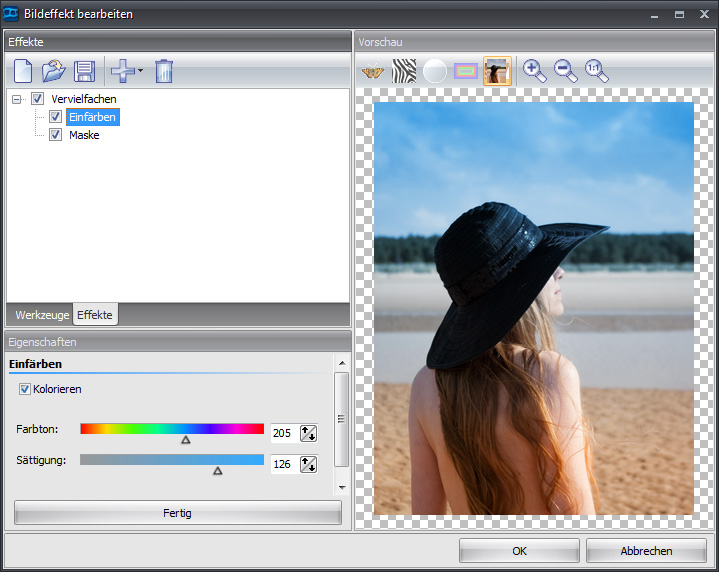The image size is (719, 572).
Task: Select the Effekte tab
Action: (x=95, y=315)
